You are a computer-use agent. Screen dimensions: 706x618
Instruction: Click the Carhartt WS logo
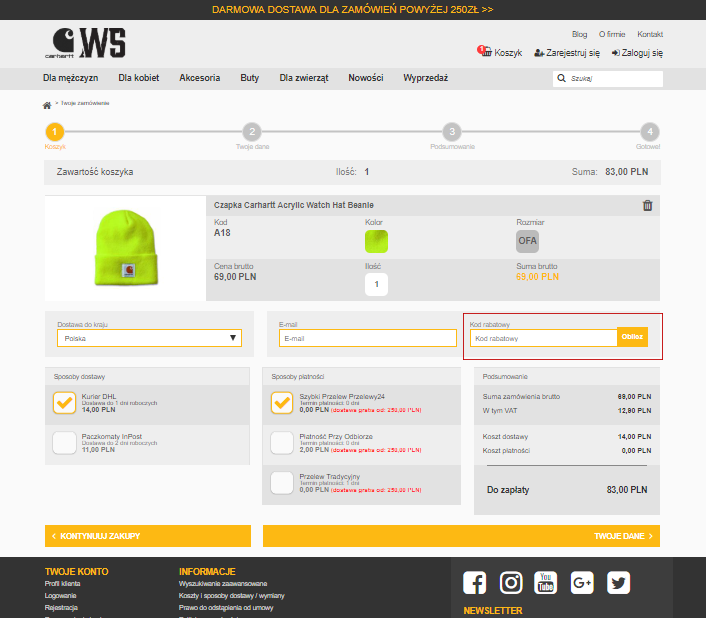[x=85, y=43]
